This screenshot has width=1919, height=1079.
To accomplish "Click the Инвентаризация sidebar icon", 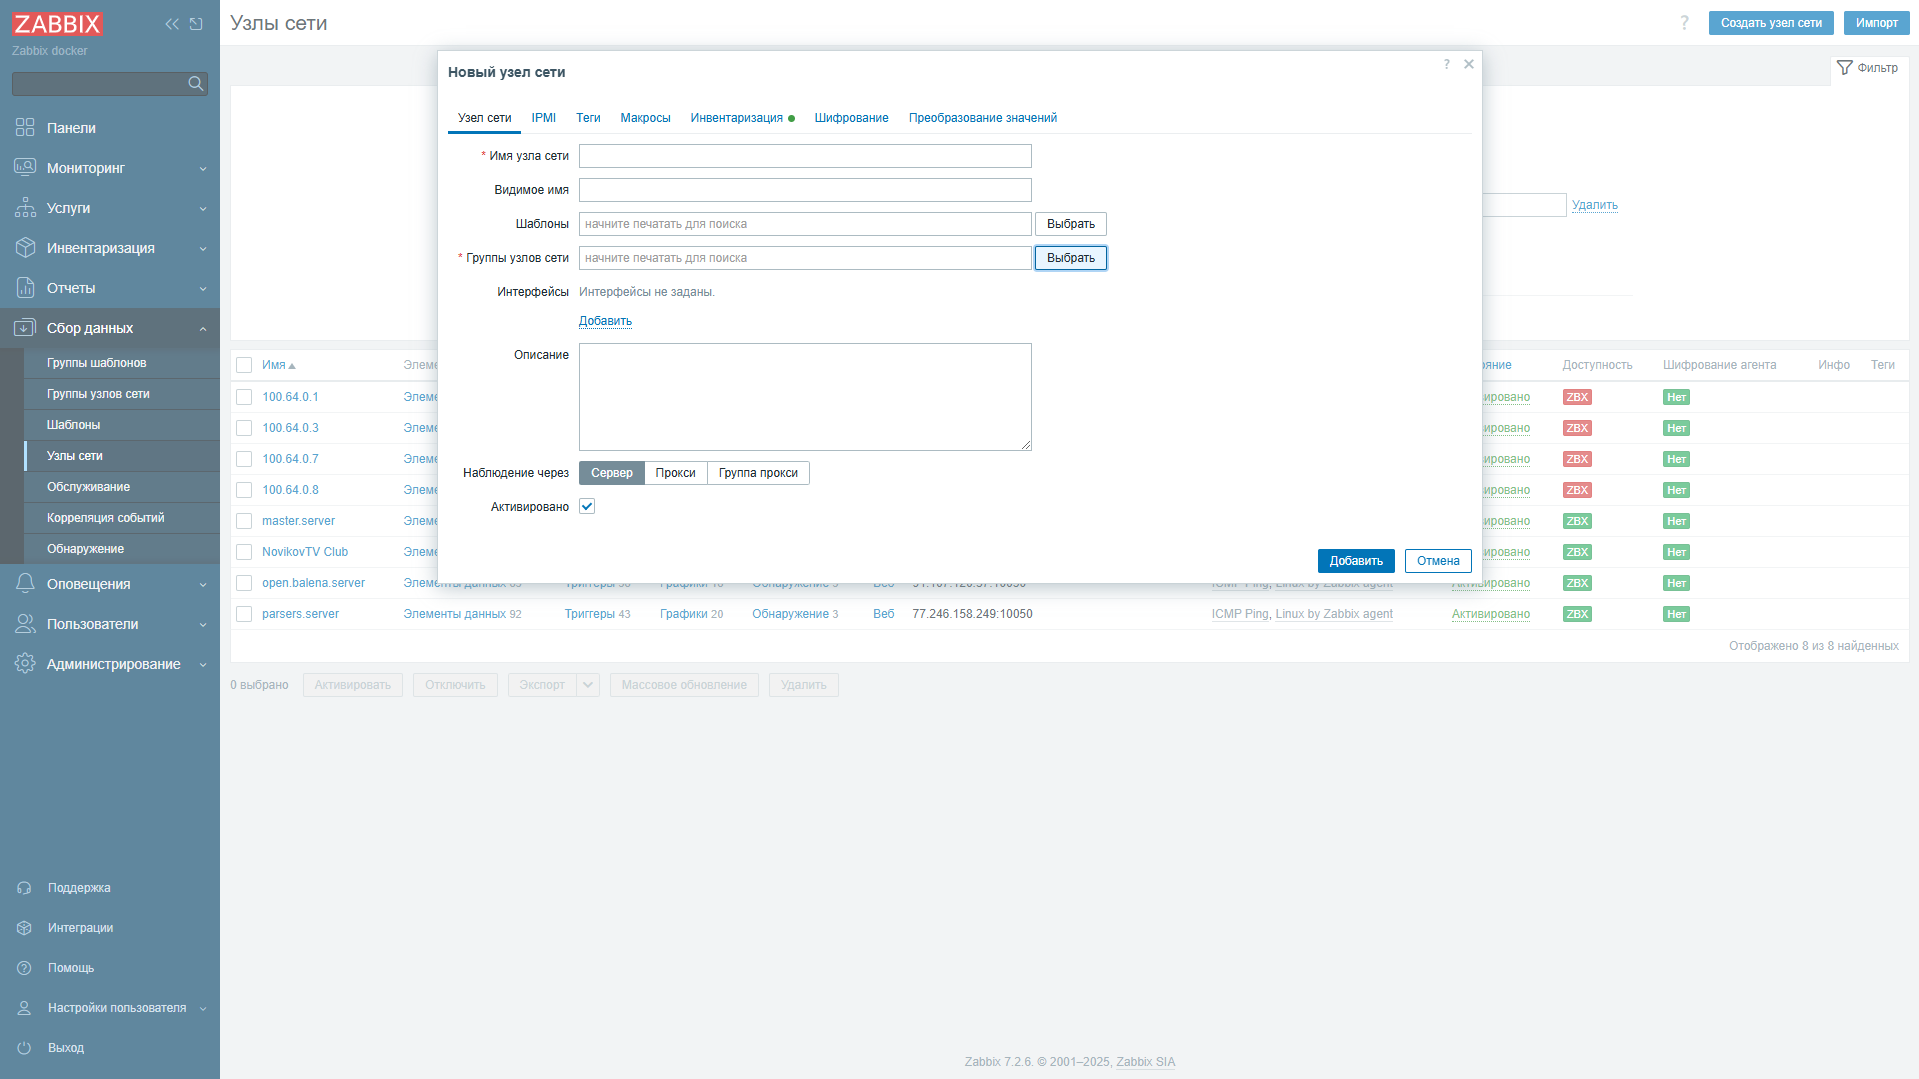I will 25,247.
